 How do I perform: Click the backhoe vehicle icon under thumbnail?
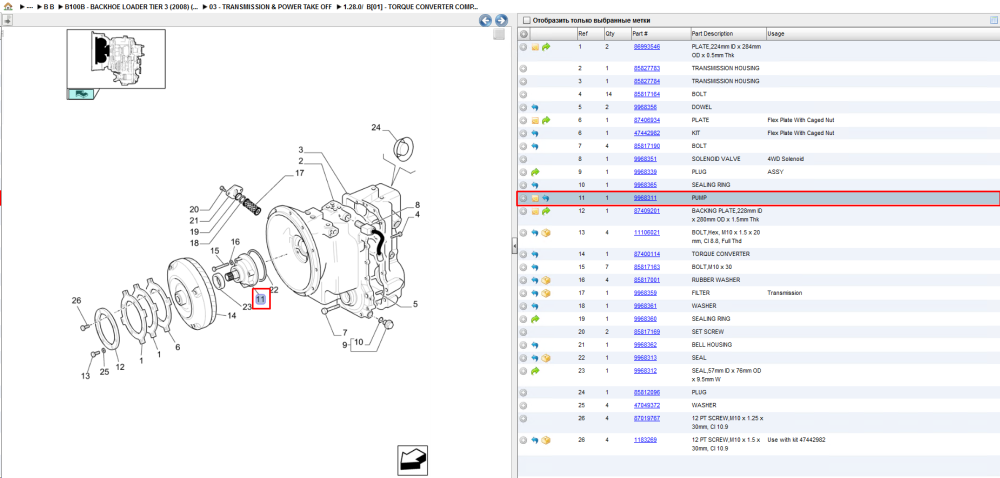(81, 94)
